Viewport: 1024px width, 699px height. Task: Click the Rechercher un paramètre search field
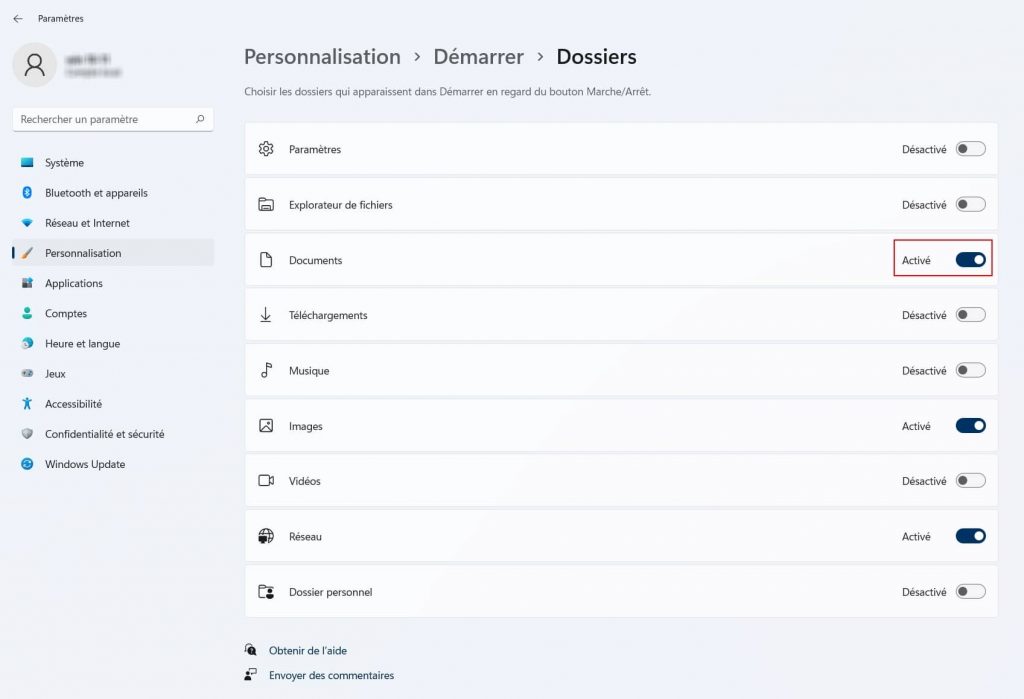(x=112, y=118)
